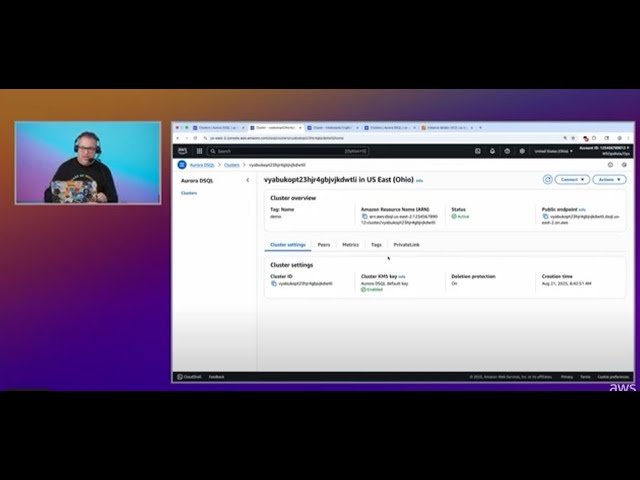Close the active cluster browser tab
The image size is (640, 480).
tap(300, 128)
